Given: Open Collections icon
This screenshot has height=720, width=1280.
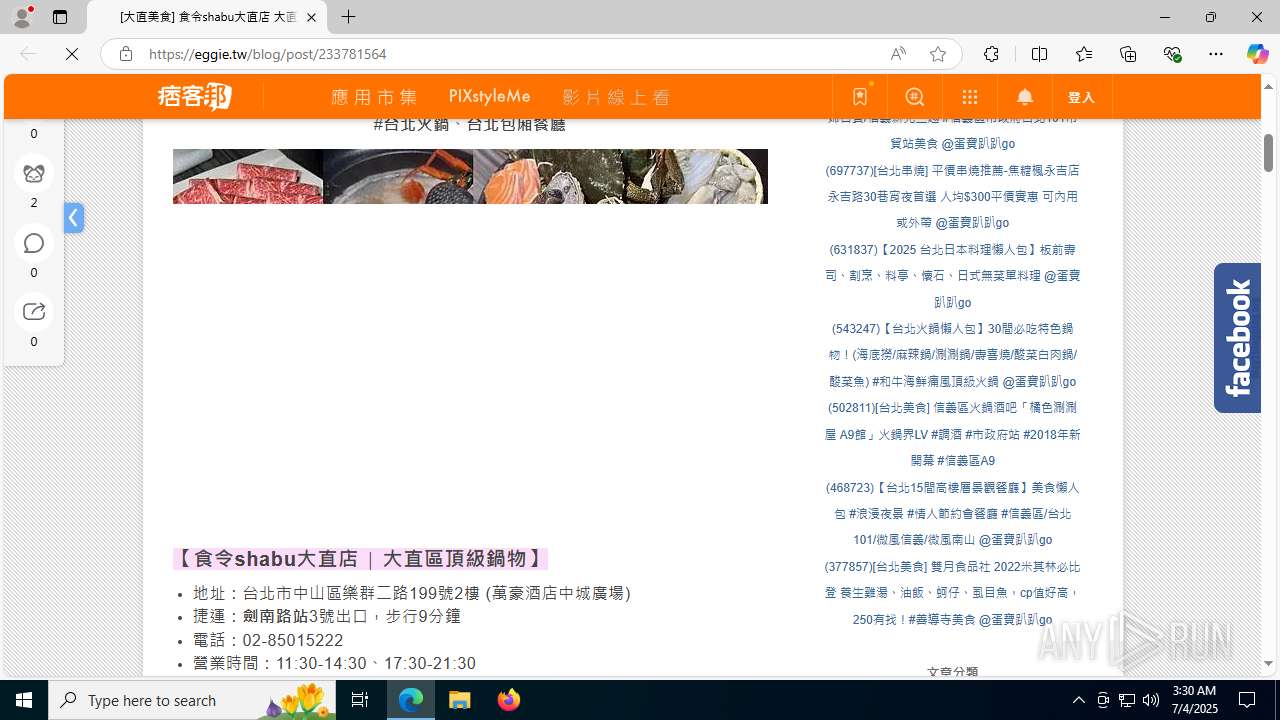Looking at the screenshot, I should pyautogui.click(x=1128, y=54).
